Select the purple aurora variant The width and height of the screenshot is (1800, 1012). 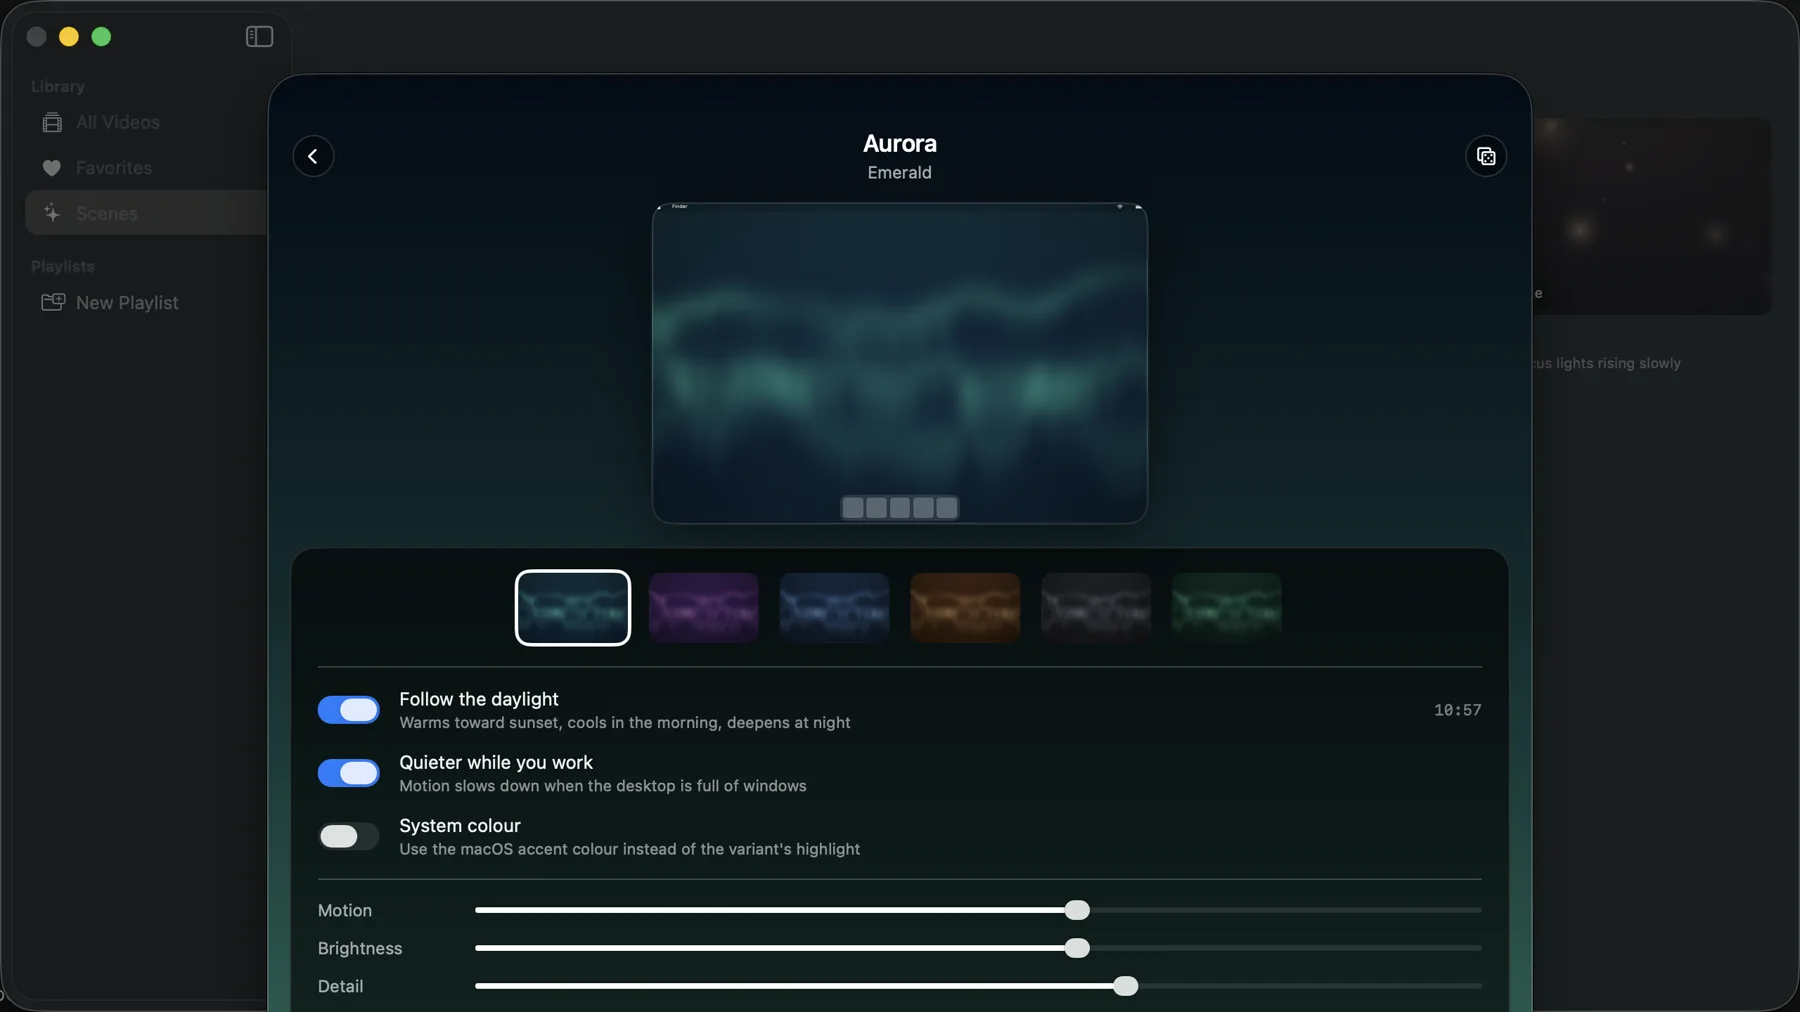[x=704, y=608]
